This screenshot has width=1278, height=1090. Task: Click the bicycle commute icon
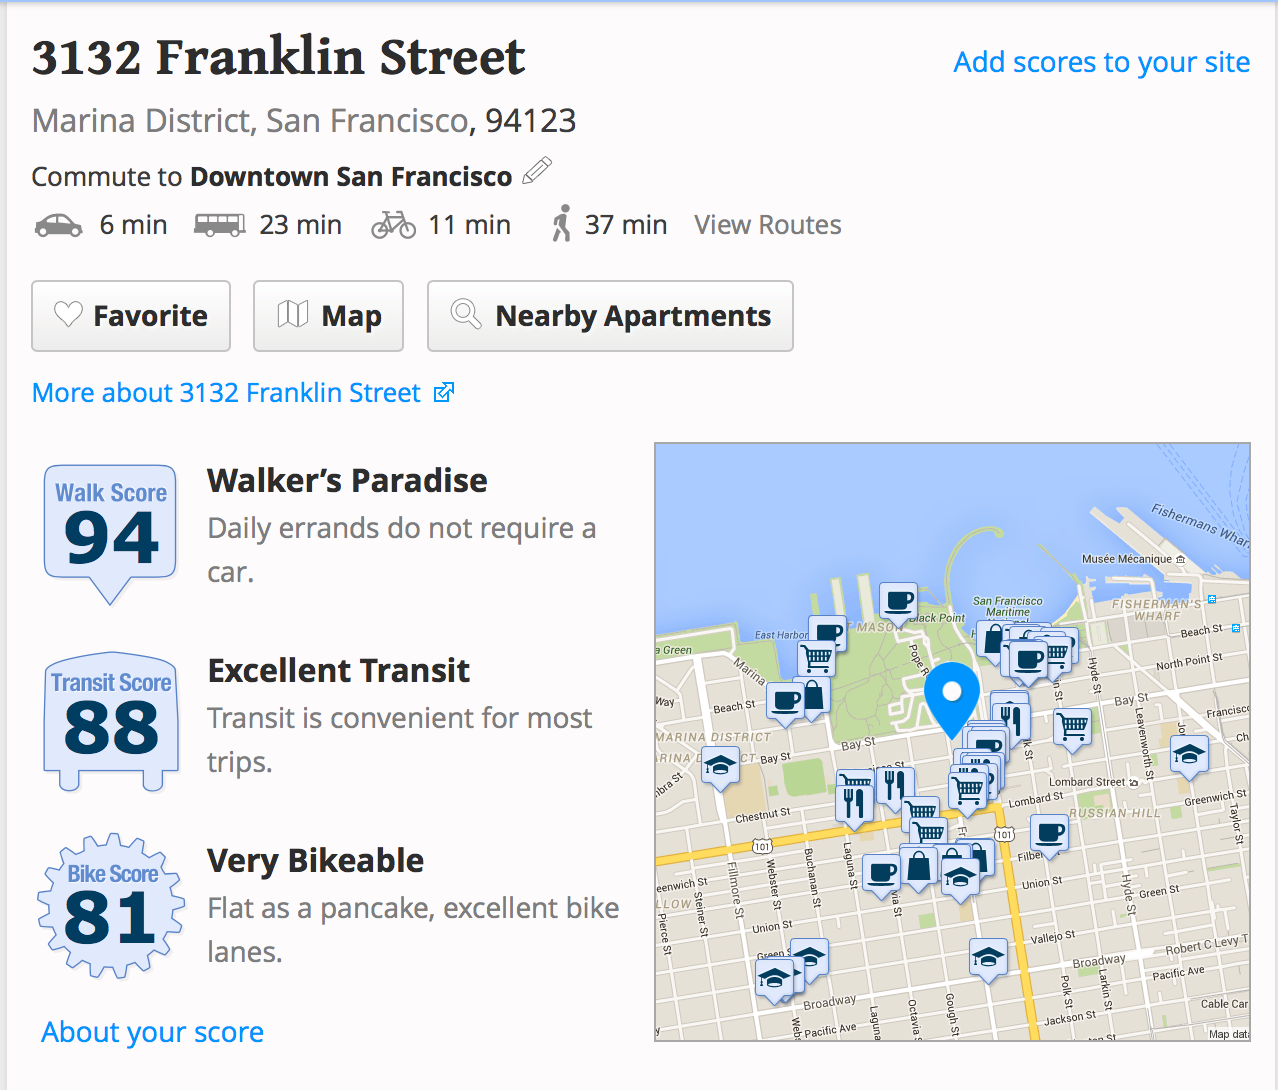pyautogui.click(x=394, y=225)
